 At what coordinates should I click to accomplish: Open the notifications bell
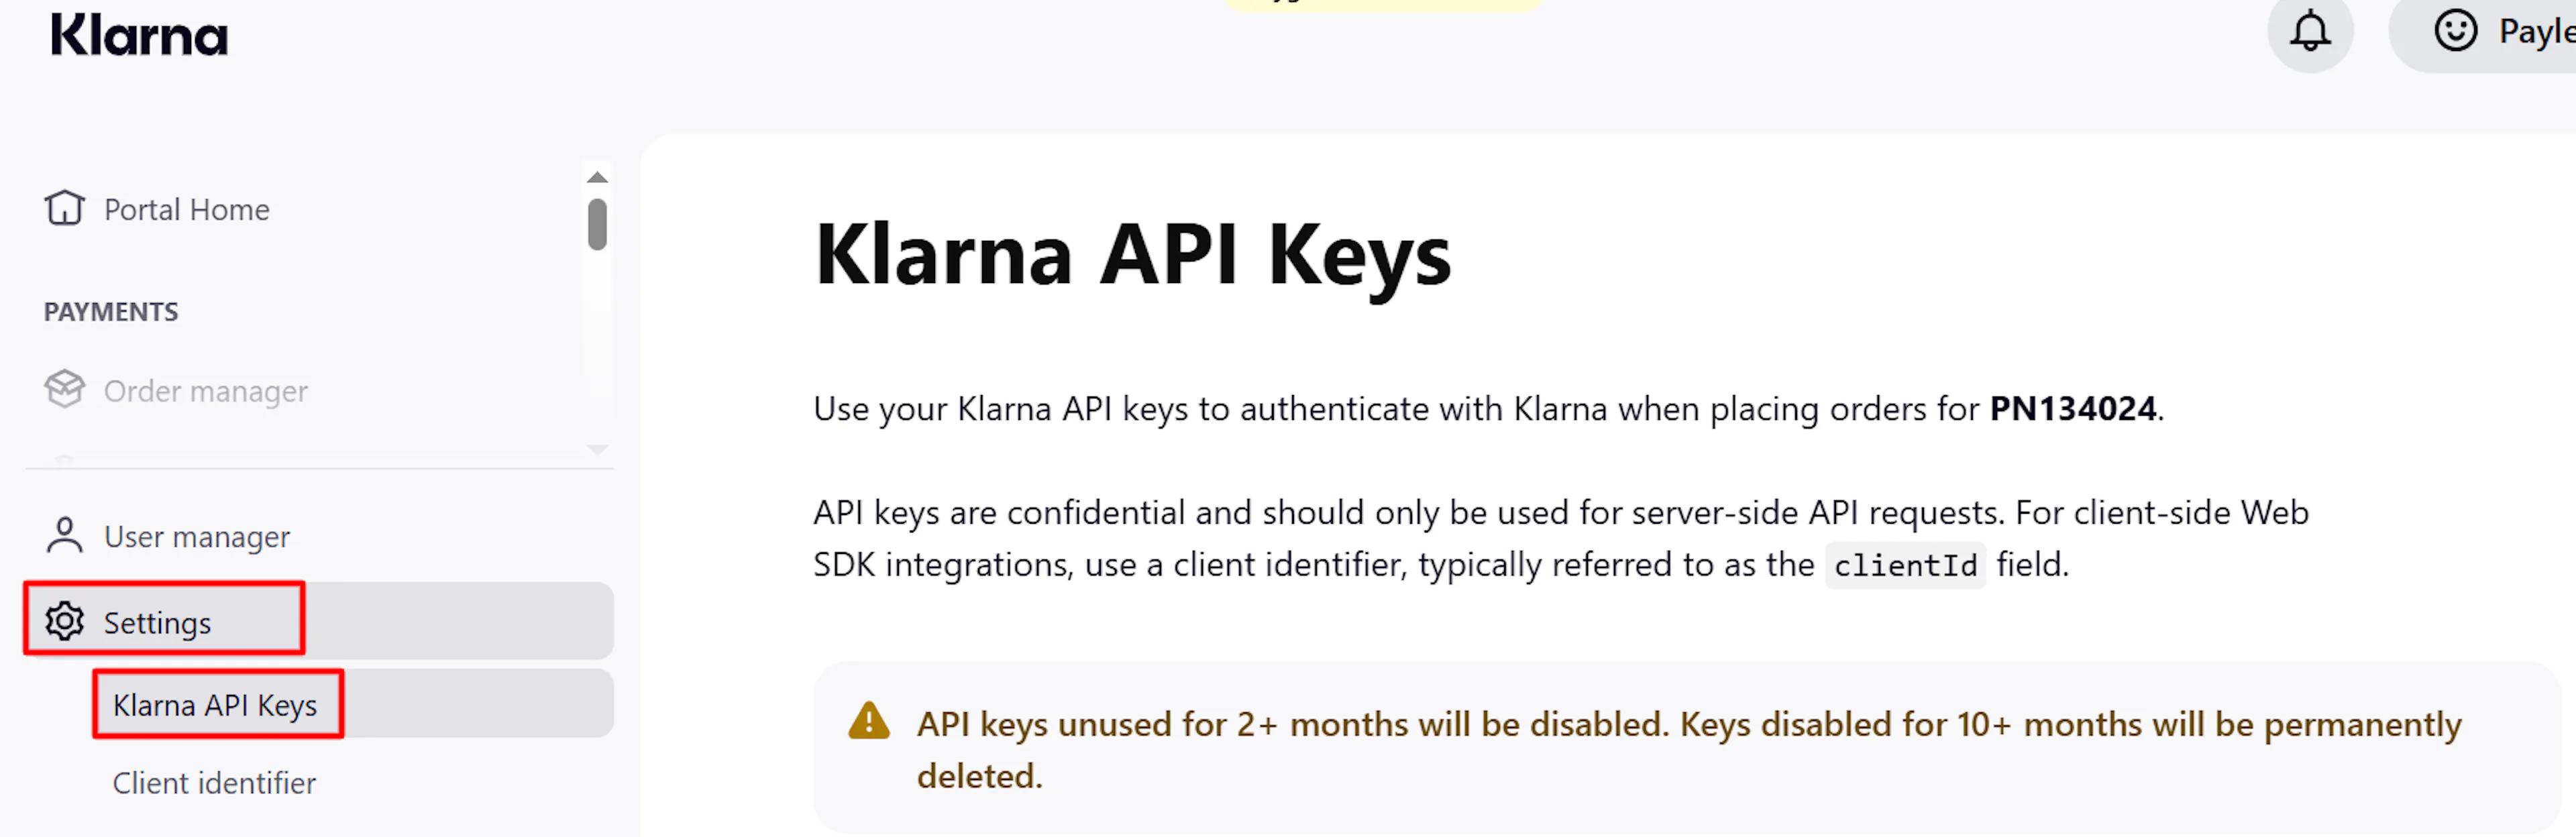coord(2310,31)
